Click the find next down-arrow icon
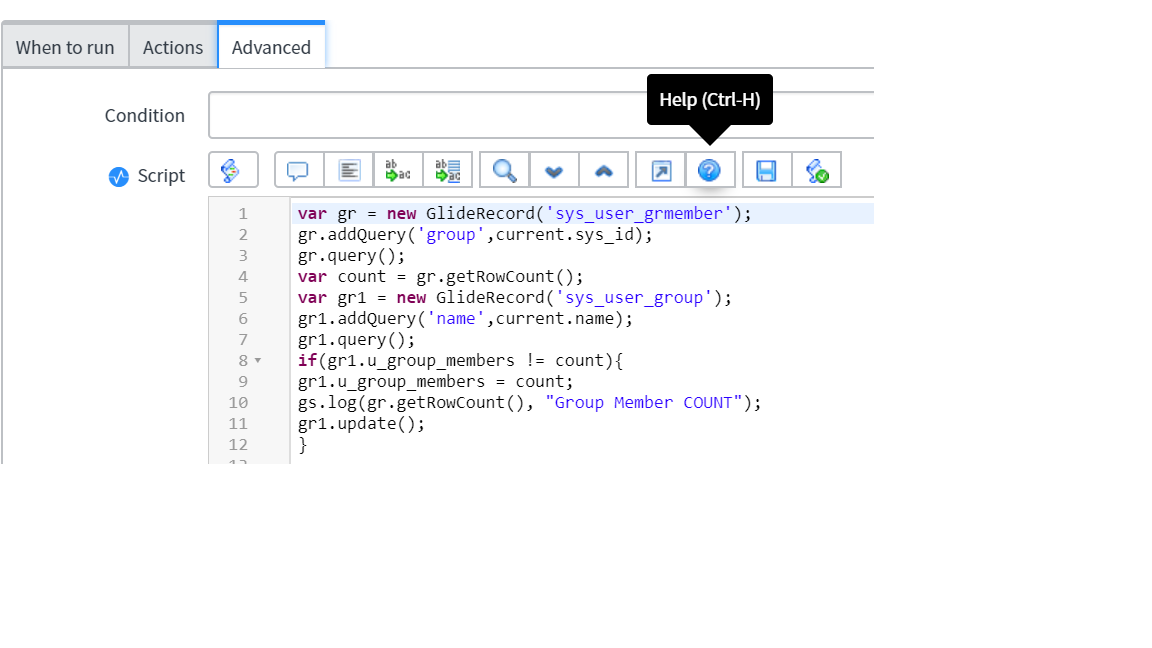The height and width of the screenshot is (648, 1152). coord(554,170)
